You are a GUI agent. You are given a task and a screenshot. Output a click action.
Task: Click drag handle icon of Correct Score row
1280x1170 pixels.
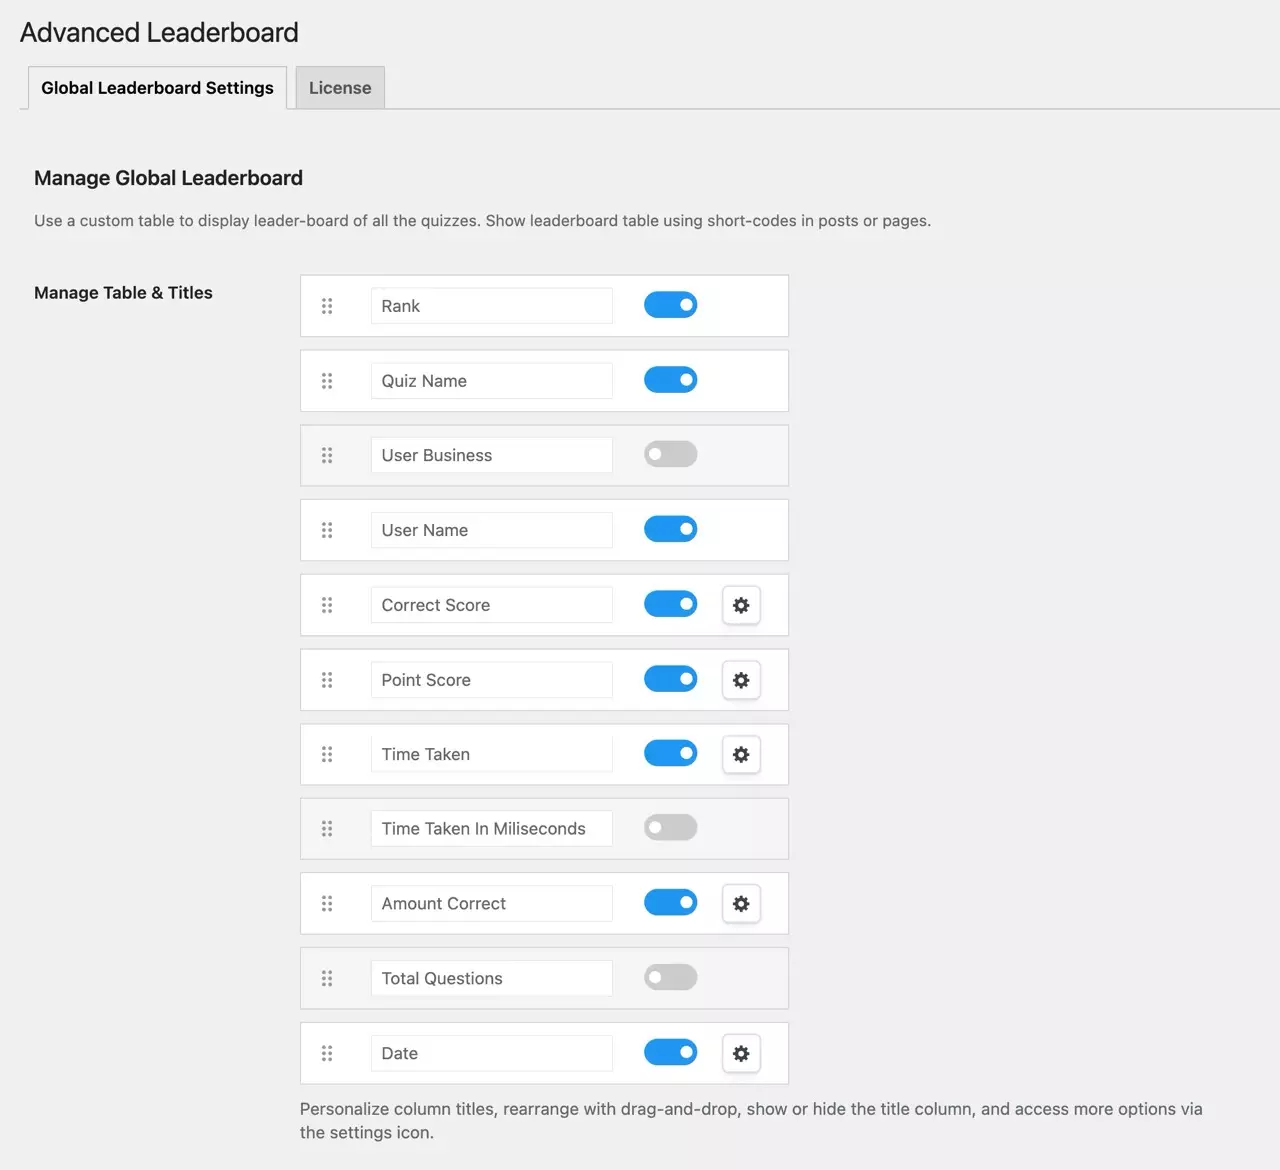pos(327,605)
